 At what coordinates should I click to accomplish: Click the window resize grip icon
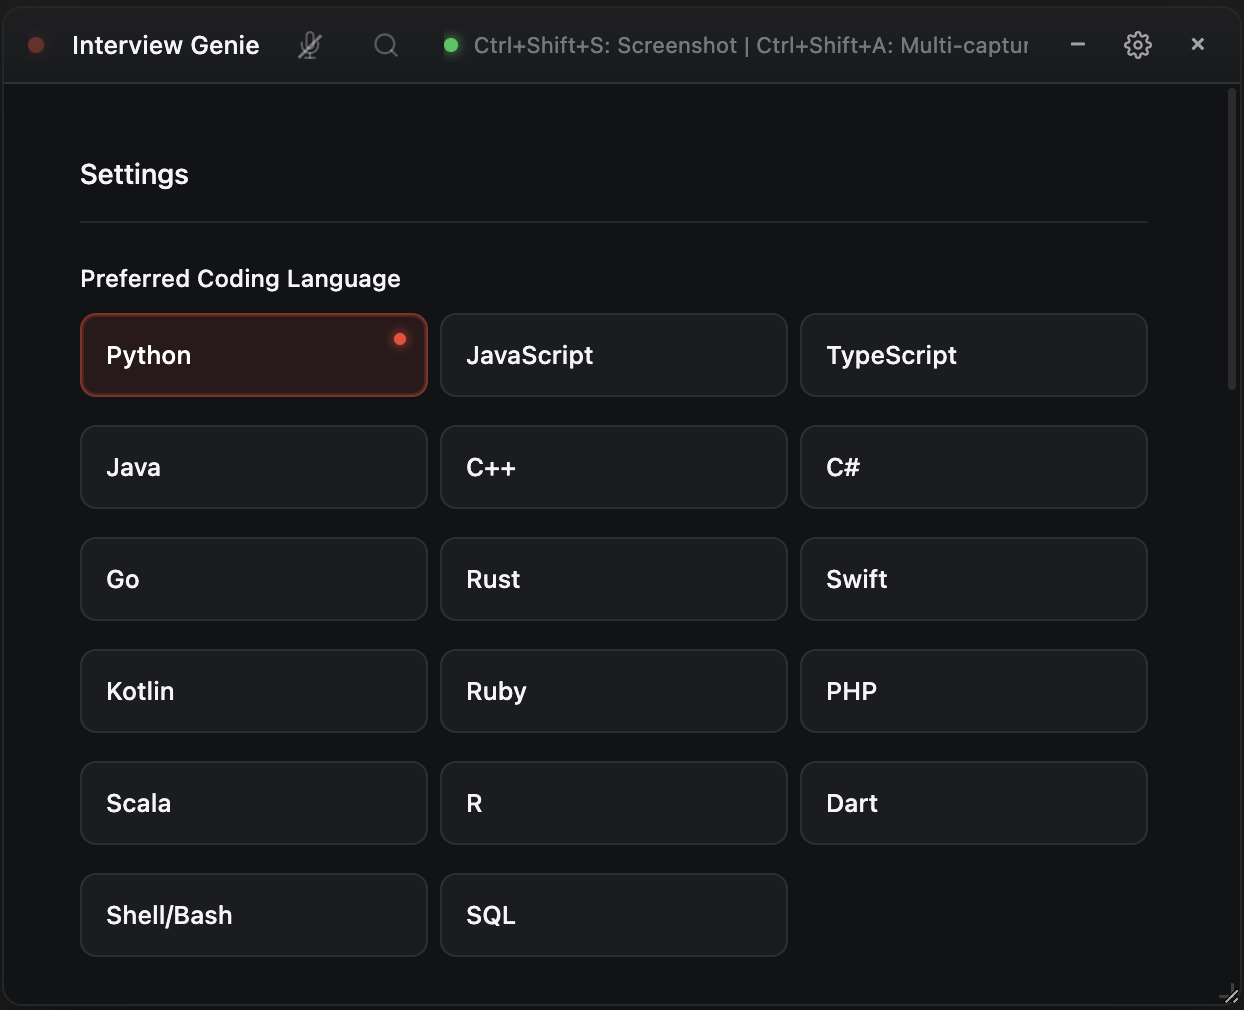pos(1231,995)
